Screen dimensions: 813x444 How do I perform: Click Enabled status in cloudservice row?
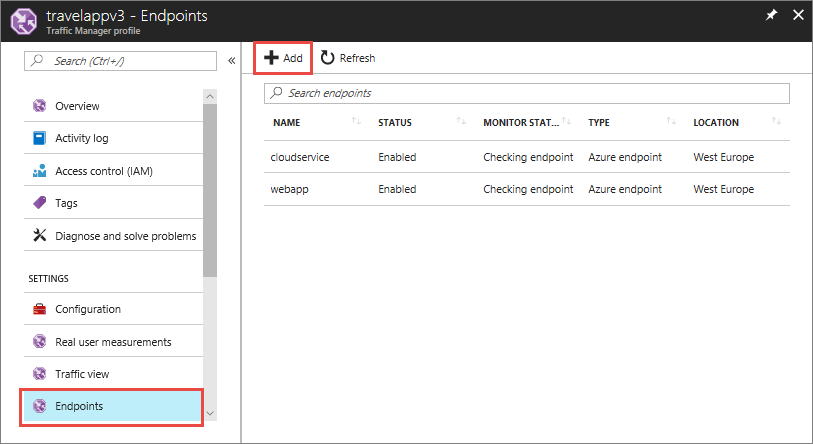(x=397, y=157)
